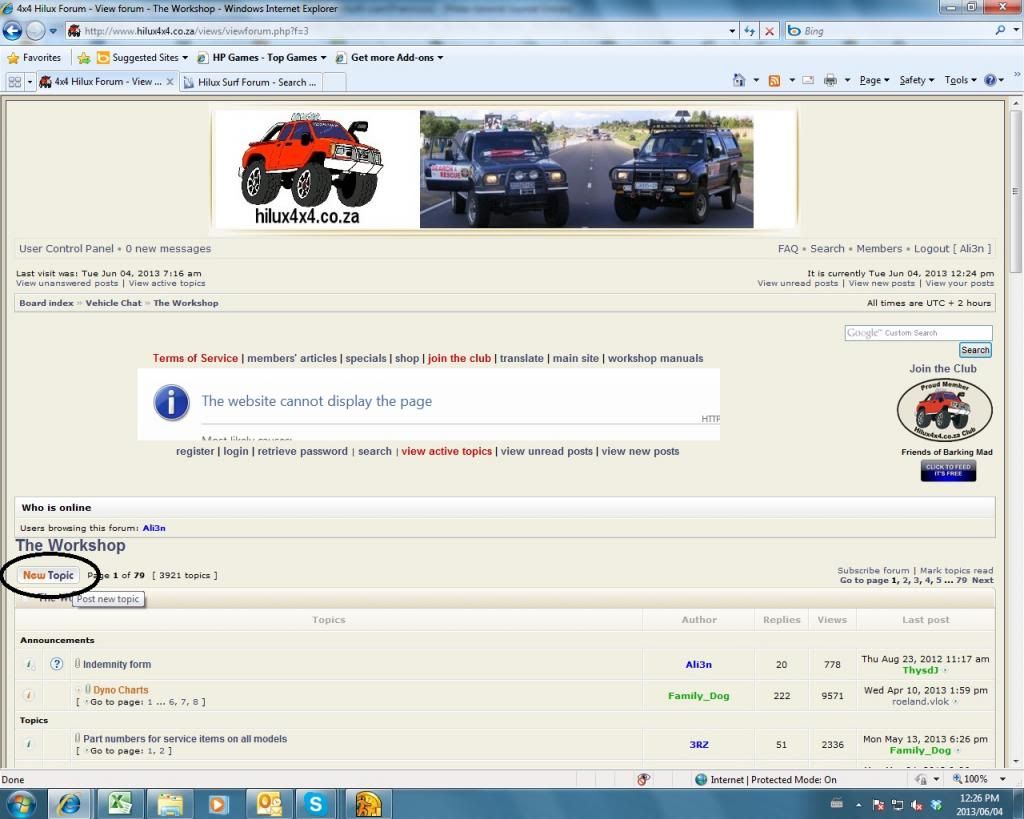Image resolution: width=1024 pixels, height=819 pixels.
Task: Close the 4x4 Hilux Forum tab
Action: tap(170, 82)
